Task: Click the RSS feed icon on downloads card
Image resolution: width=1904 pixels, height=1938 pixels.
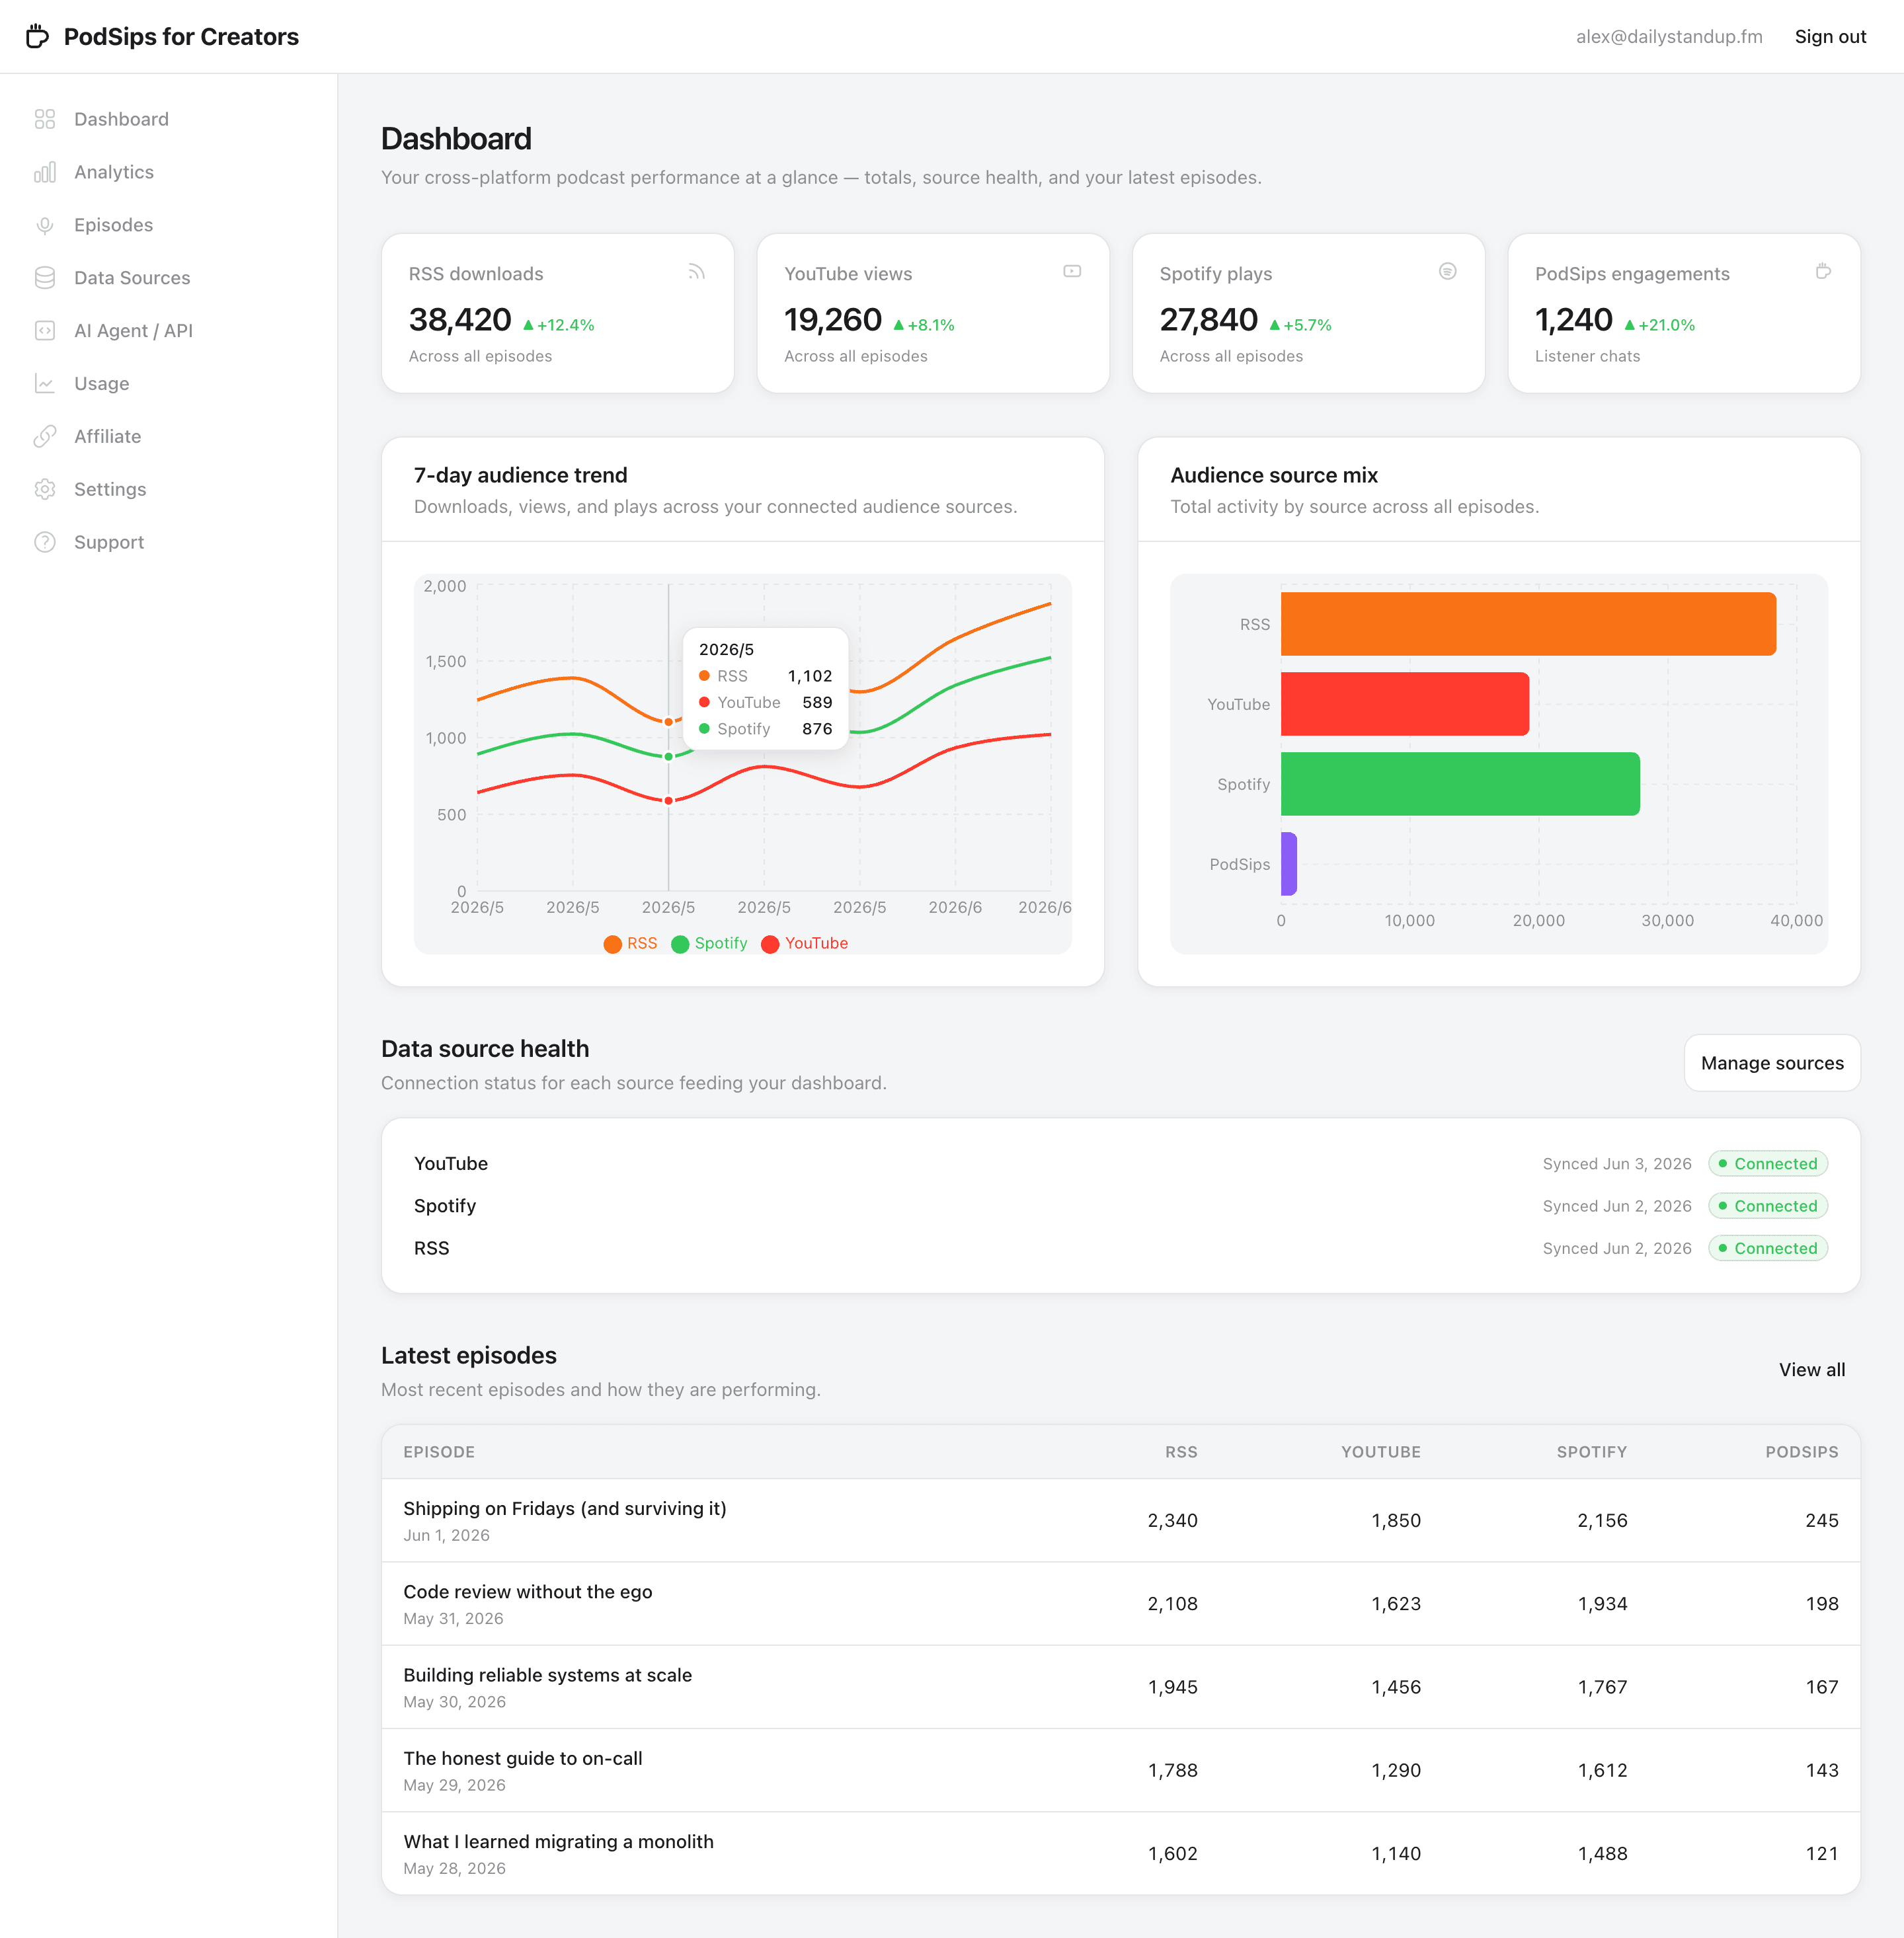Action: (x=697, y=272)
